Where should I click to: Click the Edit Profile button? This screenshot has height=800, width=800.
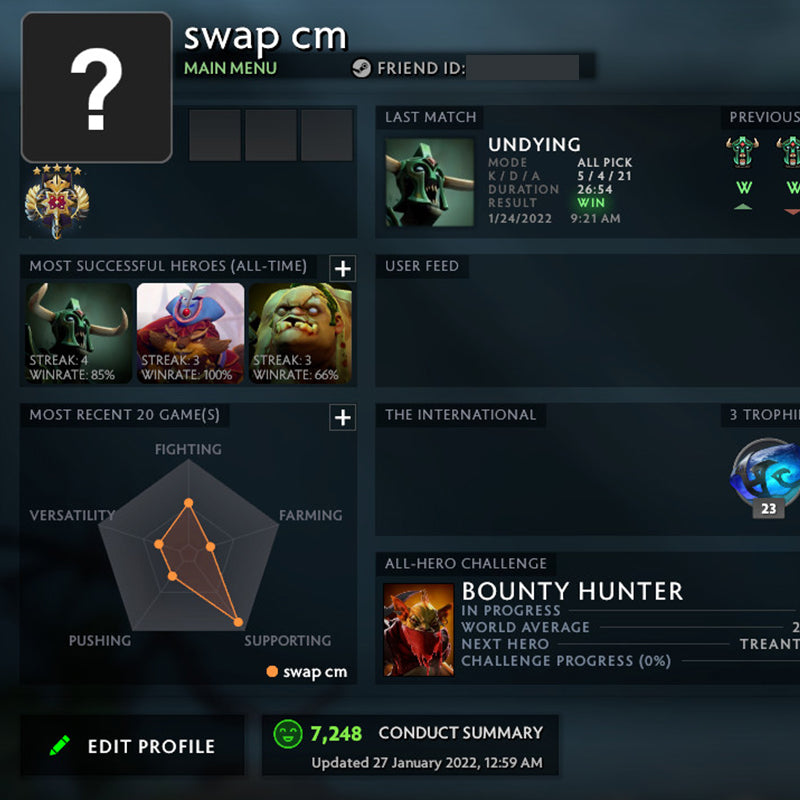coord(132,745)
